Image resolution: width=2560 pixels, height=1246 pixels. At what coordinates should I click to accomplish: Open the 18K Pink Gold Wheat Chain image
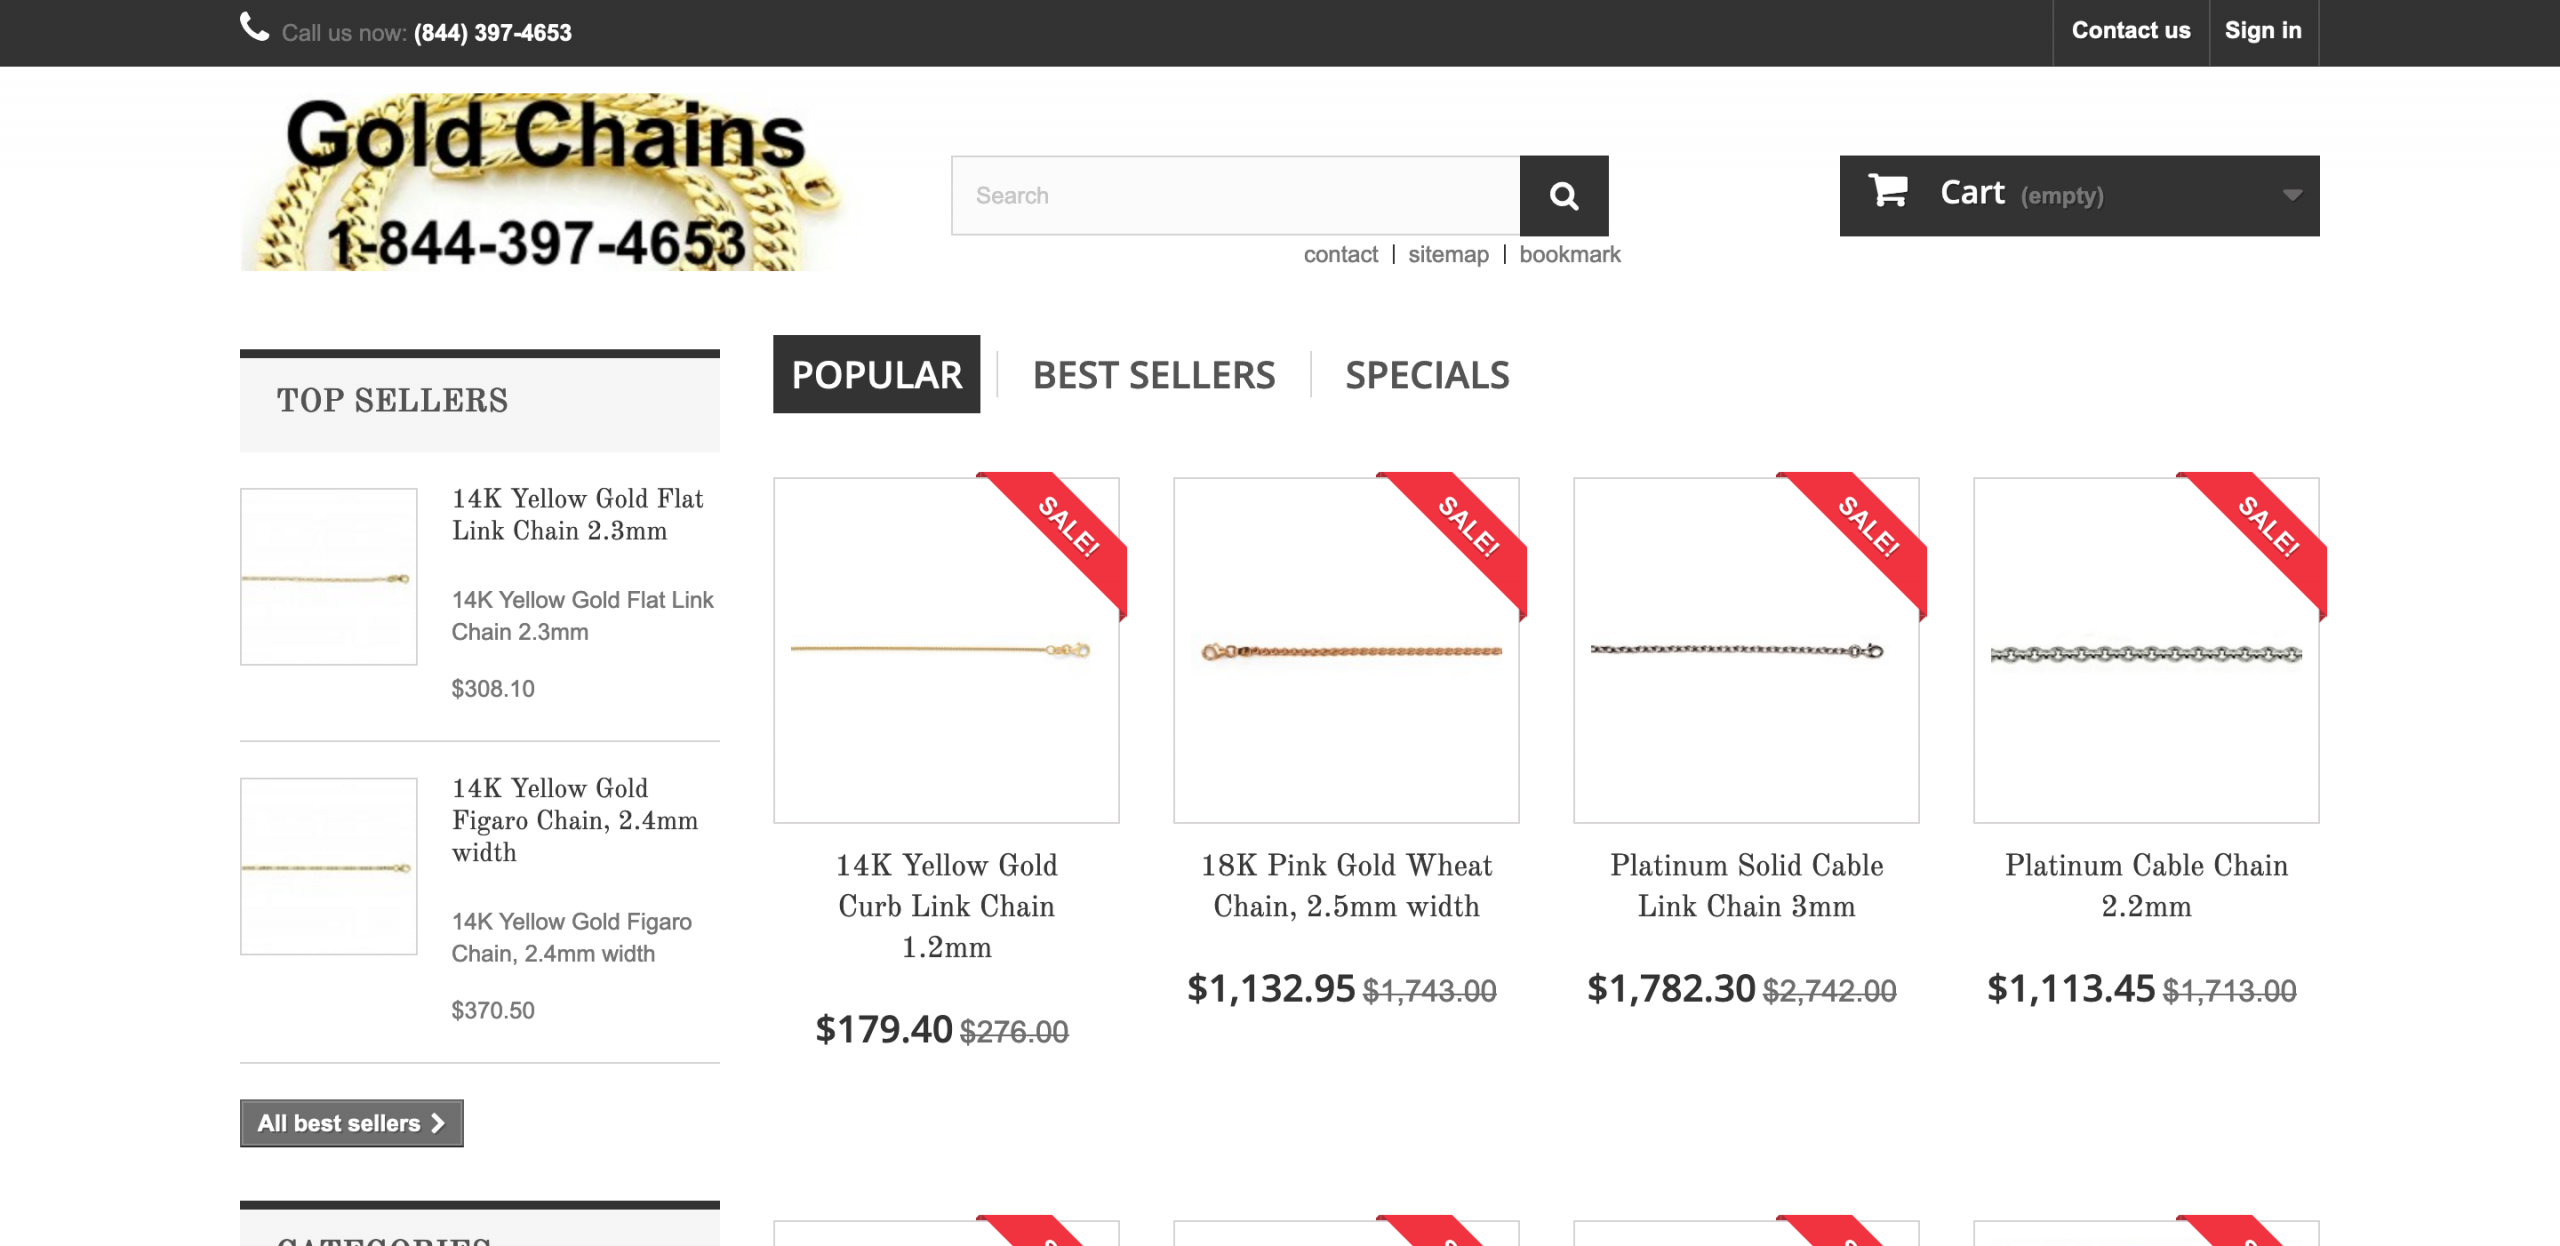coord(1346,651)
